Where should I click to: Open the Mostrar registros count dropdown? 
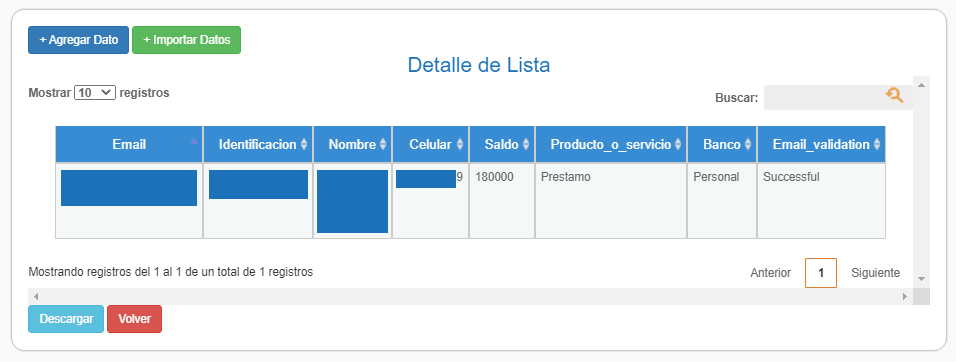point(95,93)
